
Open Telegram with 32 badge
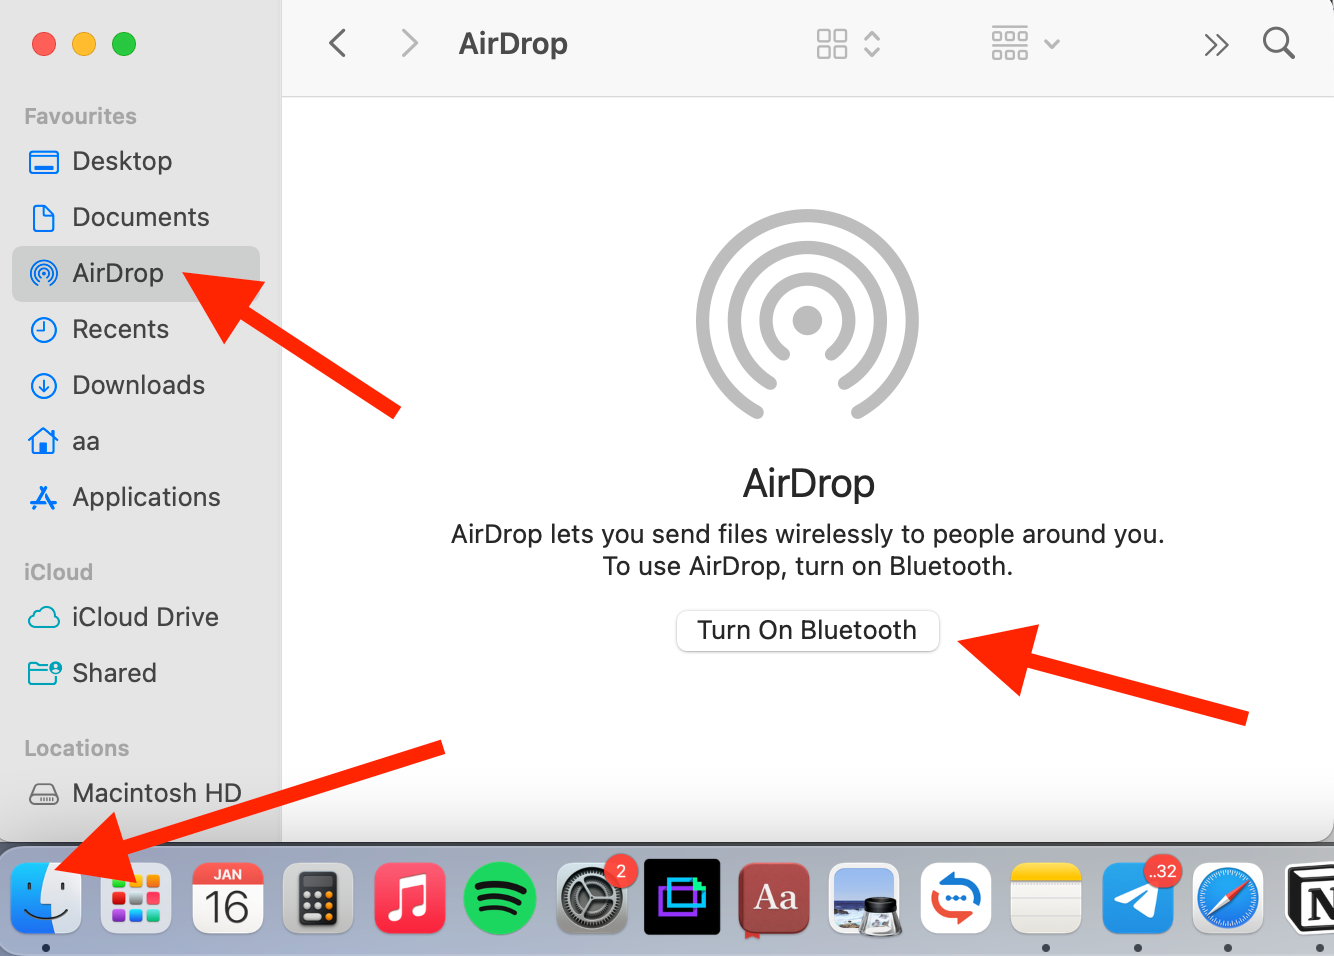click(1138, 898)
